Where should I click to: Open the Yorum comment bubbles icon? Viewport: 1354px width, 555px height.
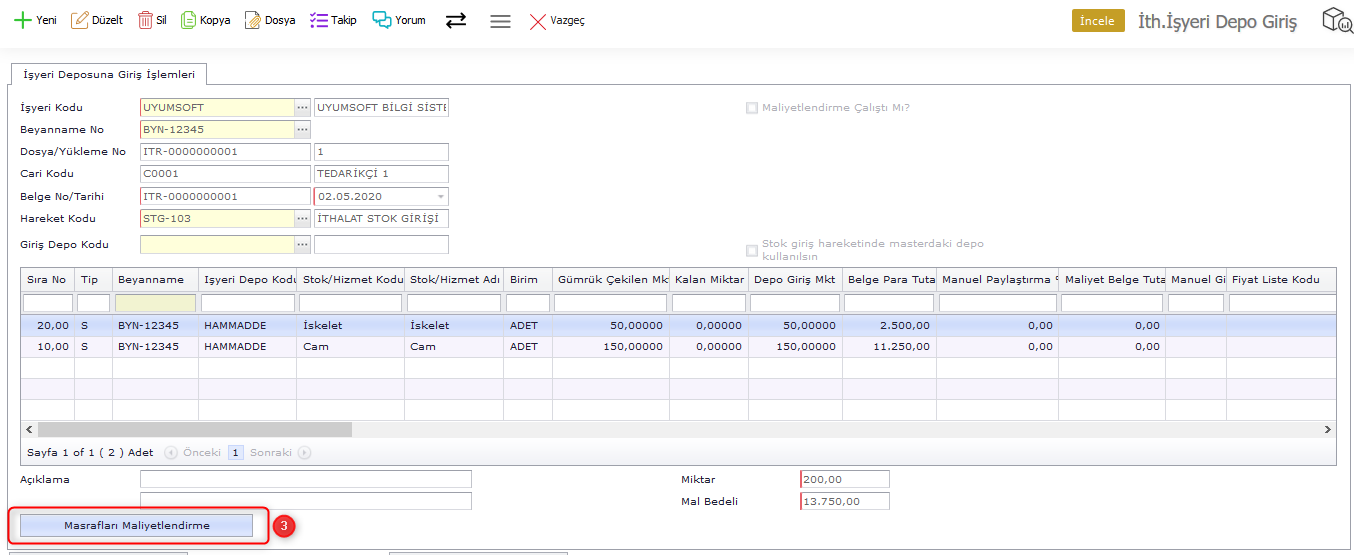(x=381, y=20)
